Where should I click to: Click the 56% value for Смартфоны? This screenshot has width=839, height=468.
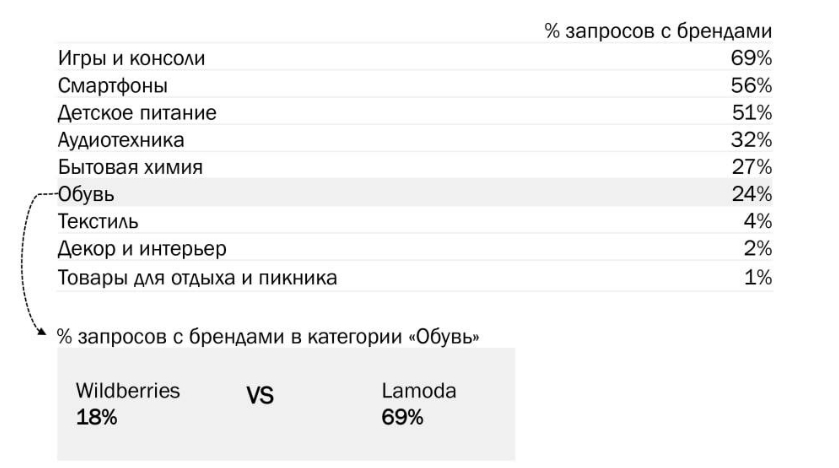pos(751,86)
